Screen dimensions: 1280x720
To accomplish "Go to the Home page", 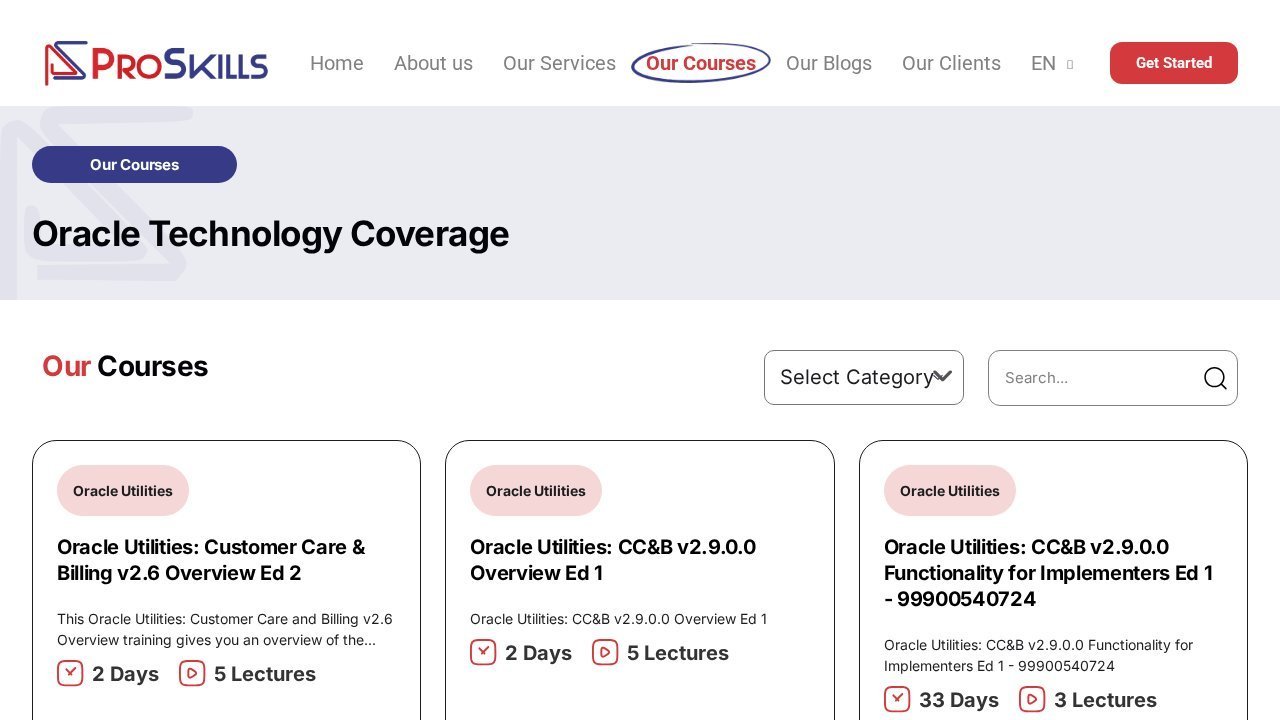I will tap(337, 63).
